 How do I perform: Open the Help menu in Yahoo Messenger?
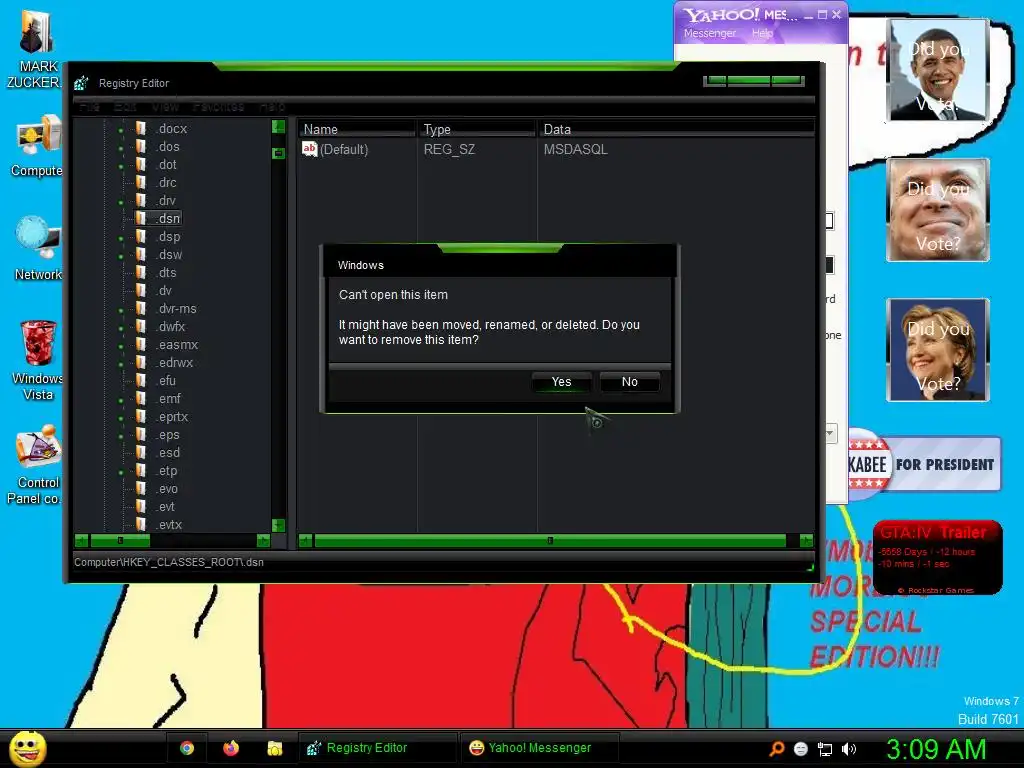tap(762, 33)
